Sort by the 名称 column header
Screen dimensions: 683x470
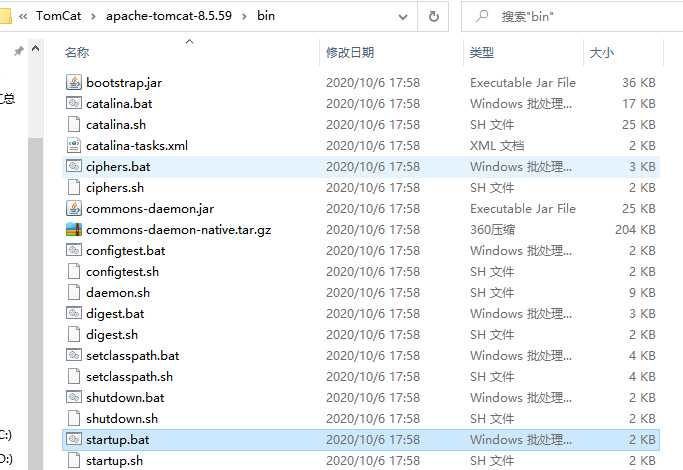pos(77,53)
